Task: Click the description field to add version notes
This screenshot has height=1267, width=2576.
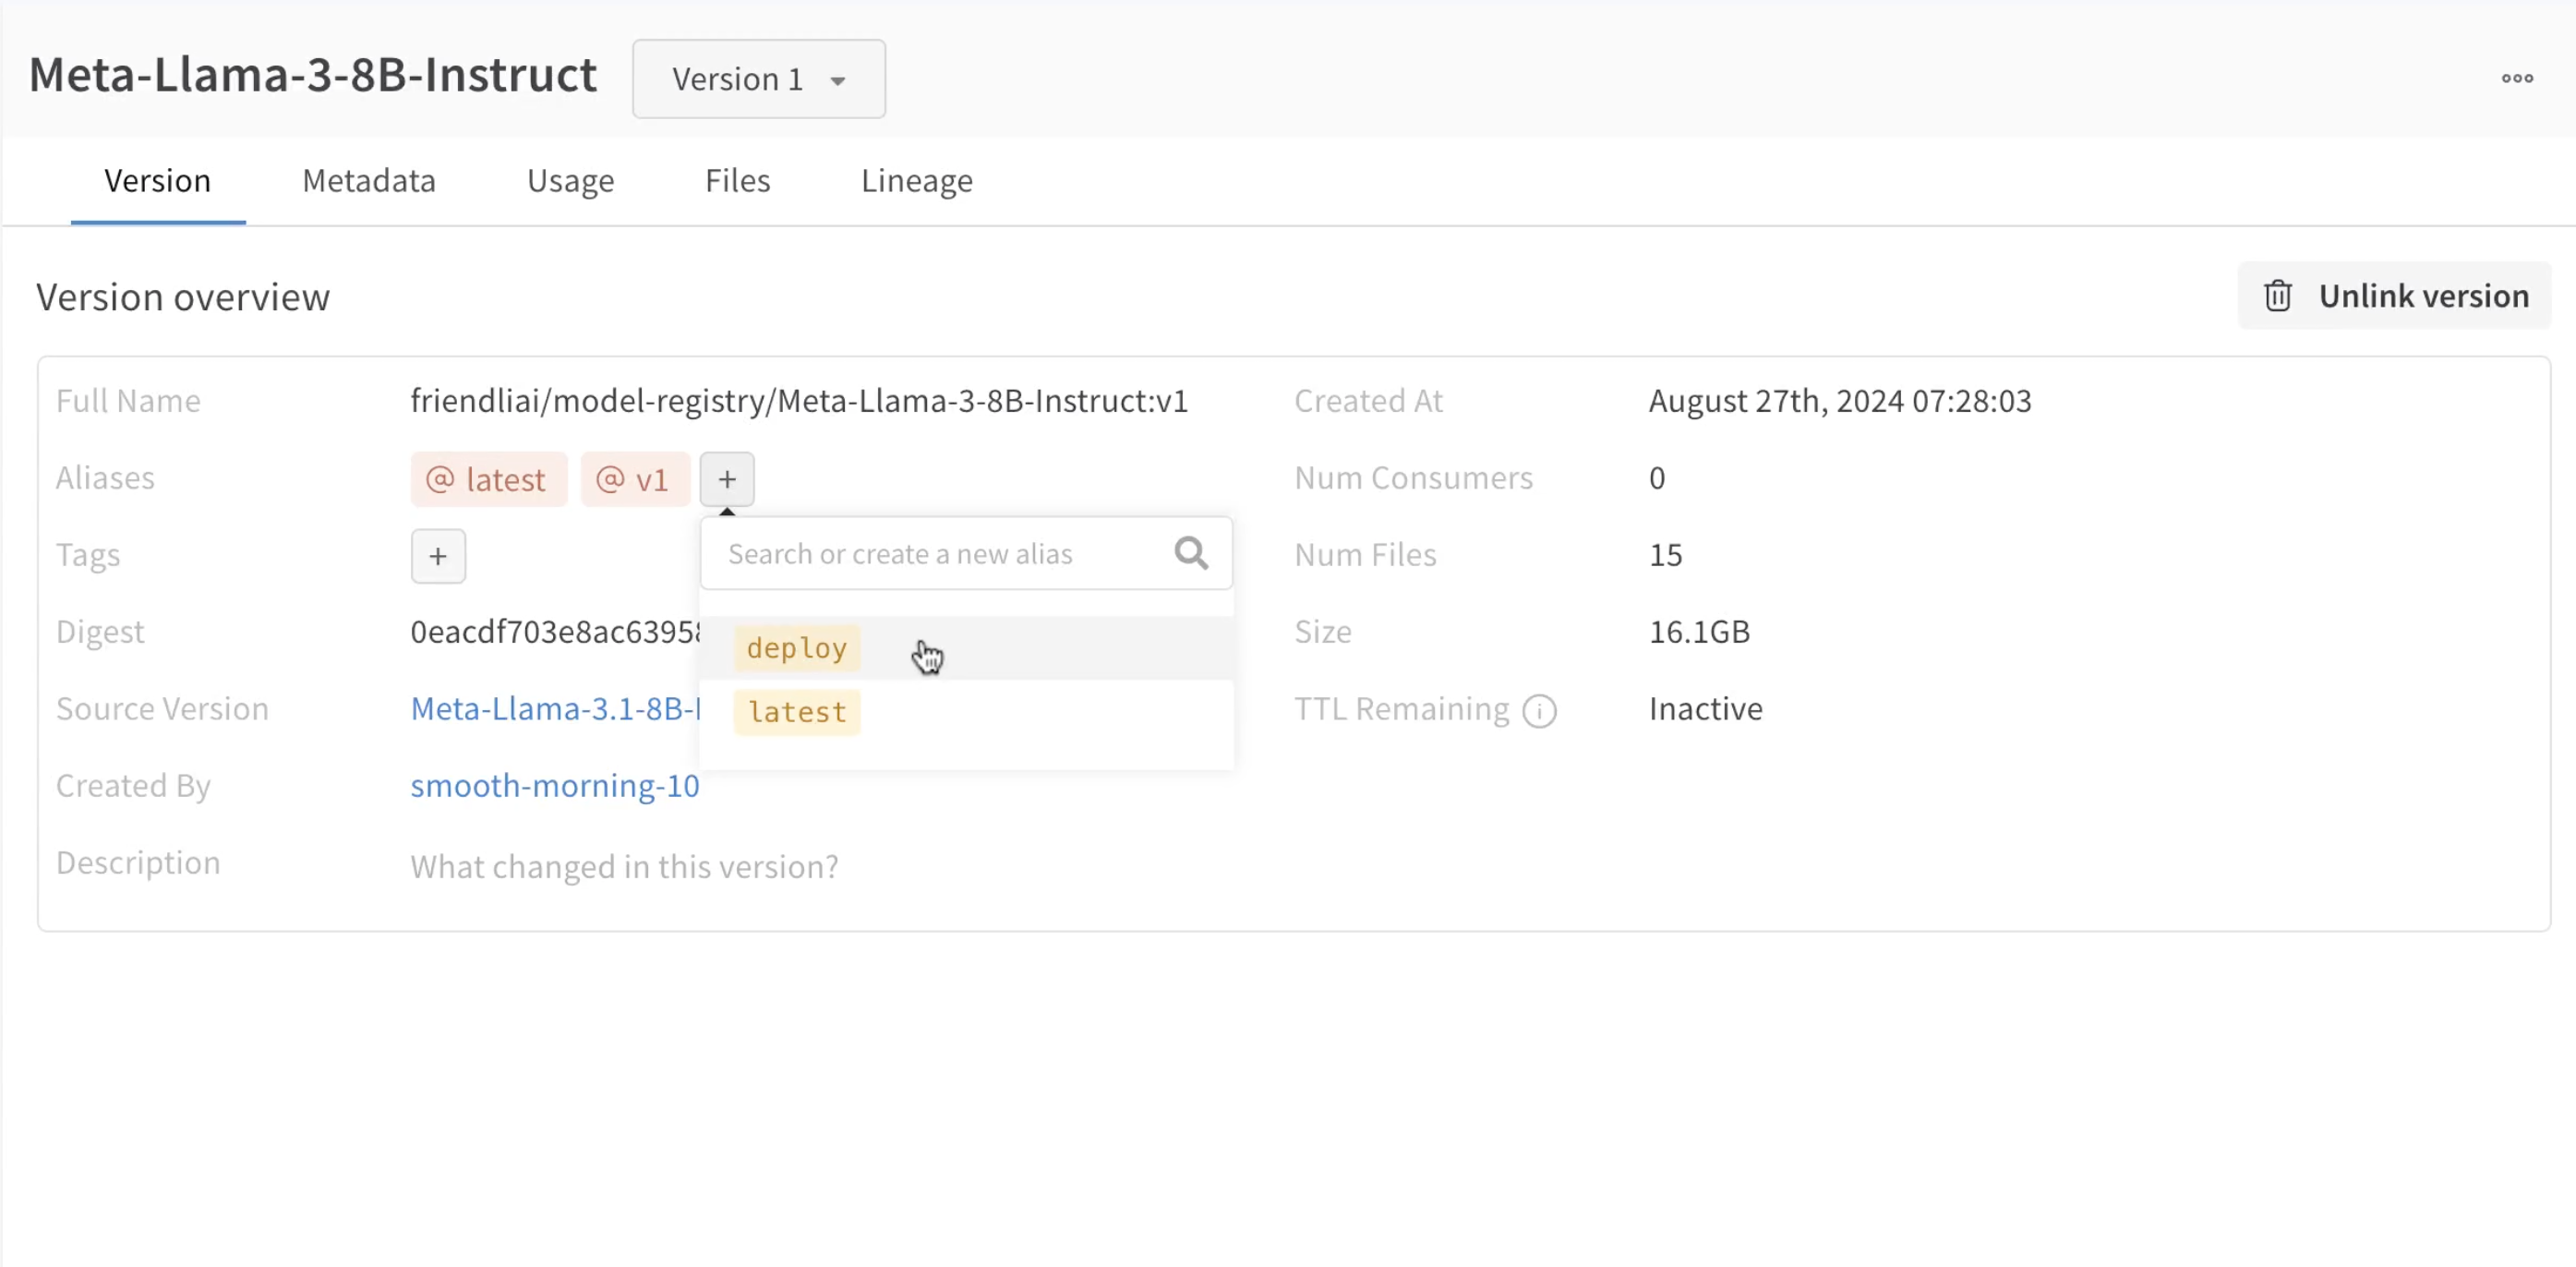Action: click(624, 867)
